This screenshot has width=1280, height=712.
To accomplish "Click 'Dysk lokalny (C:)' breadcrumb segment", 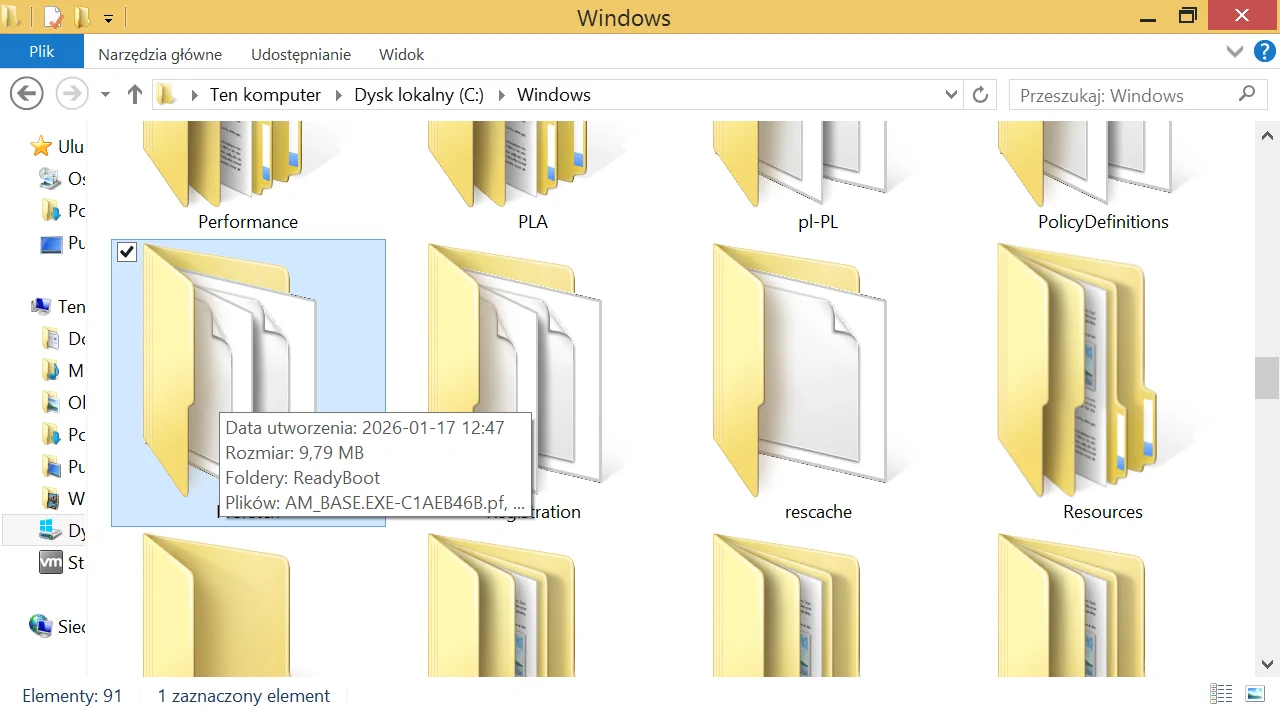I will click(x=419, y=95).
